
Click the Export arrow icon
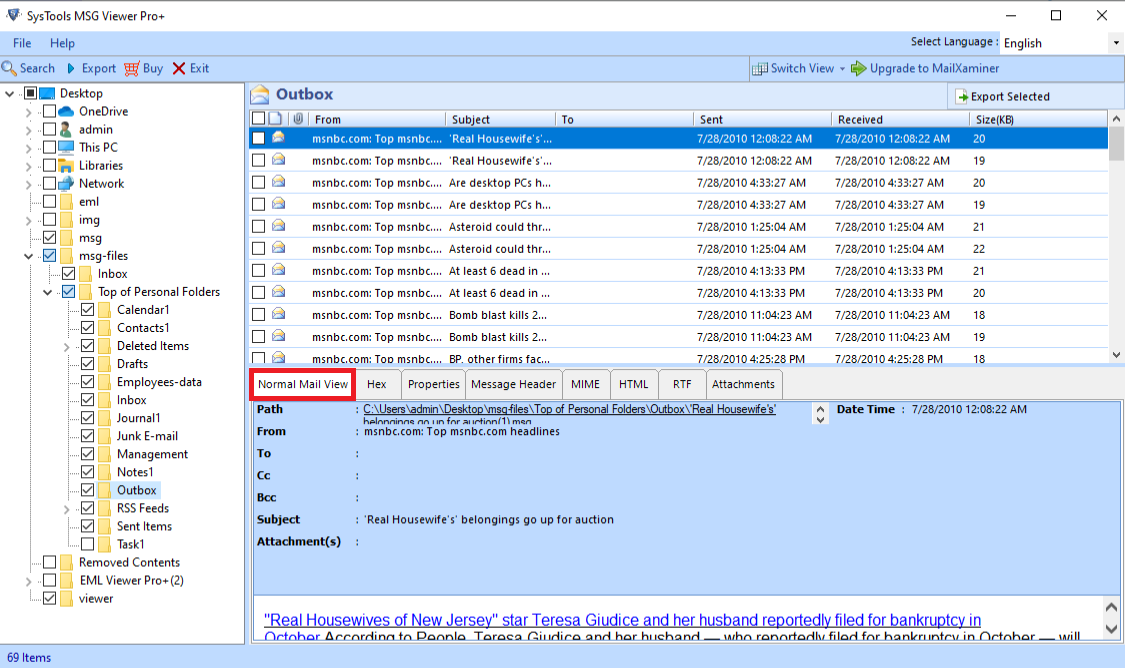71,68
